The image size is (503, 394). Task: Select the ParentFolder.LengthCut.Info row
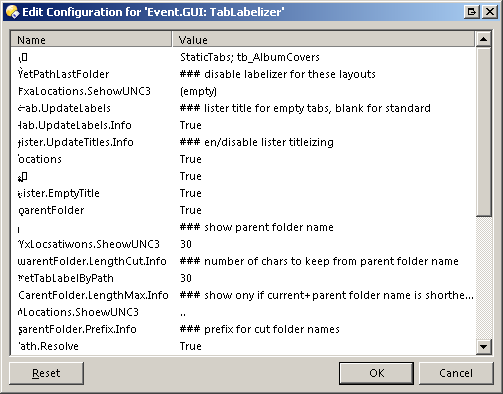click(242, 261)
